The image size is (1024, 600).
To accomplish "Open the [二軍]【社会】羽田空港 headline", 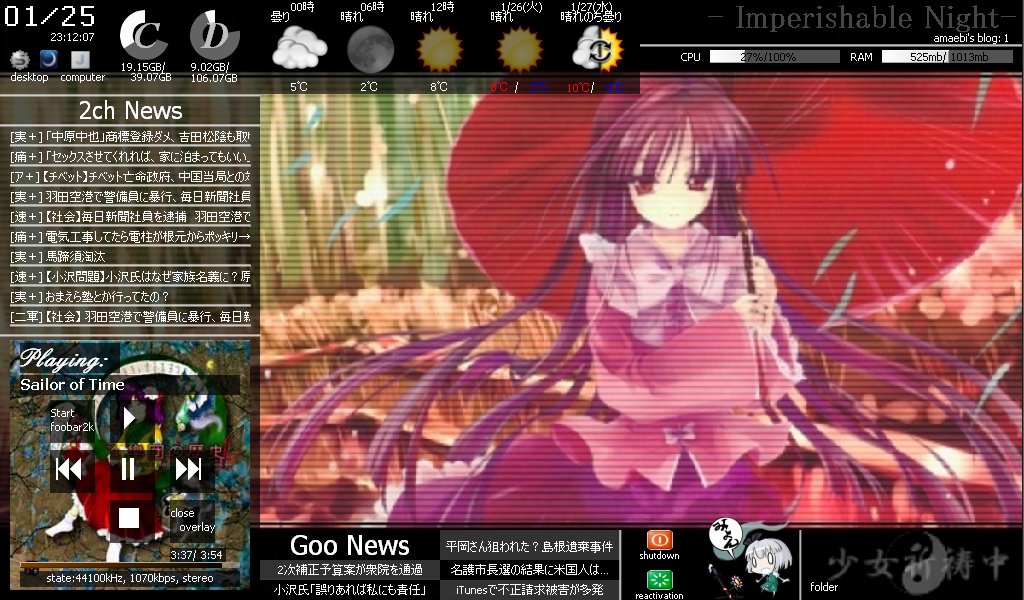I will [130, 317].
